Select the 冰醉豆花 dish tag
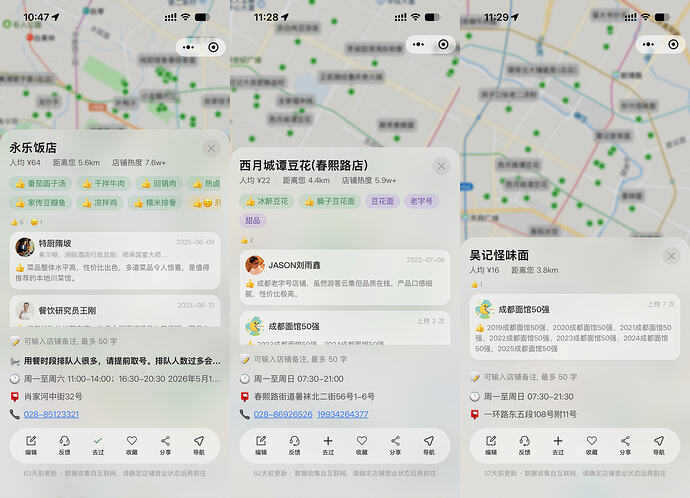This screenshot has height=498, width=690. click(x=267, y=201)
